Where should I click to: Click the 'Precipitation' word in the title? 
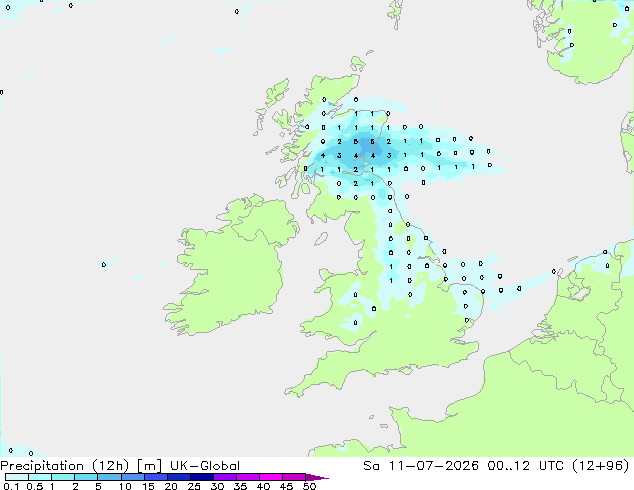(x=42, y=466)
